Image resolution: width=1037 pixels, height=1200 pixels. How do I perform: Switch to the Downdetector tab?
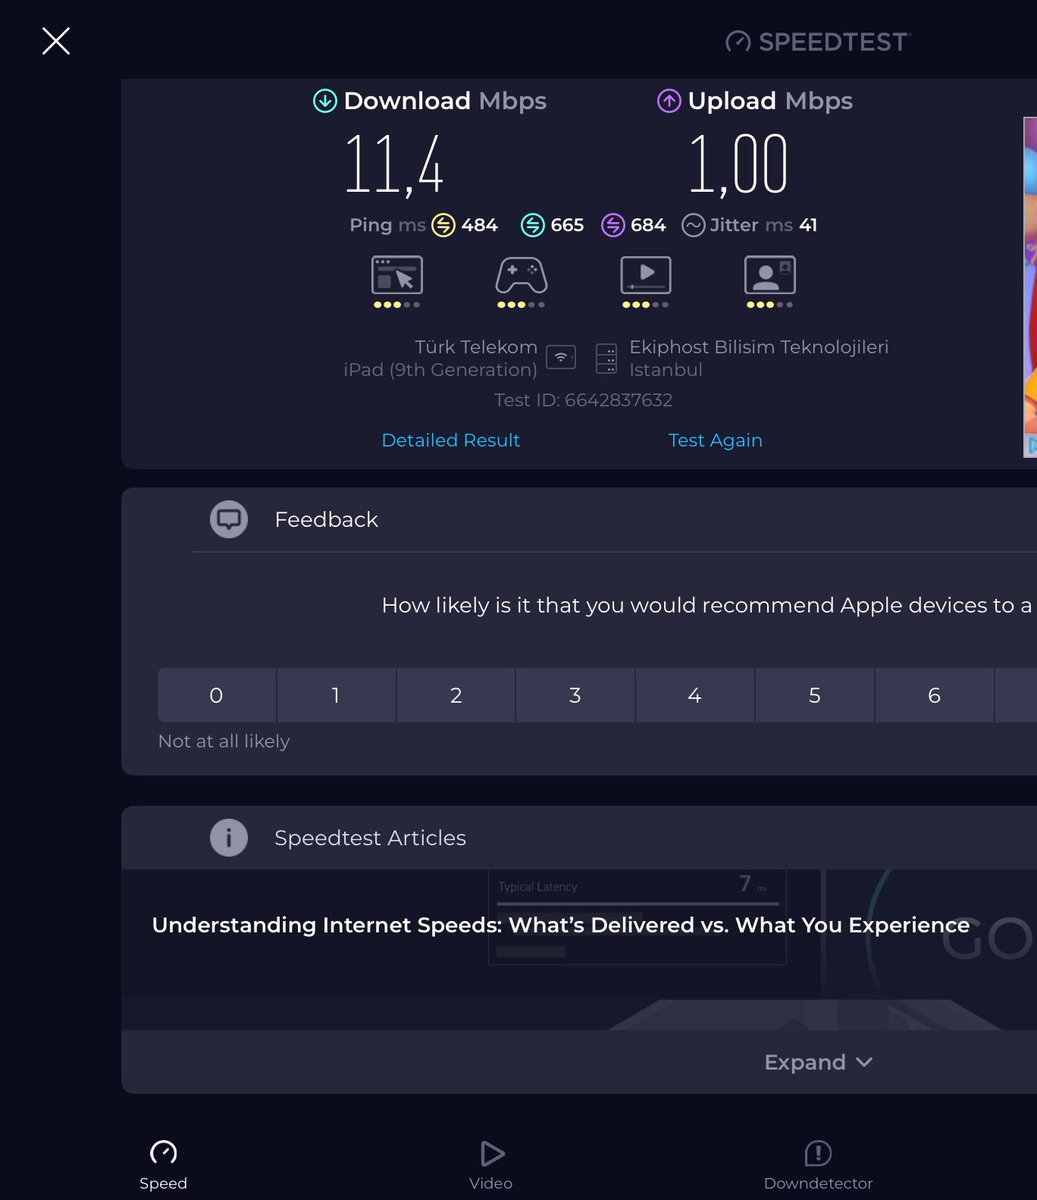point(818,1165)
